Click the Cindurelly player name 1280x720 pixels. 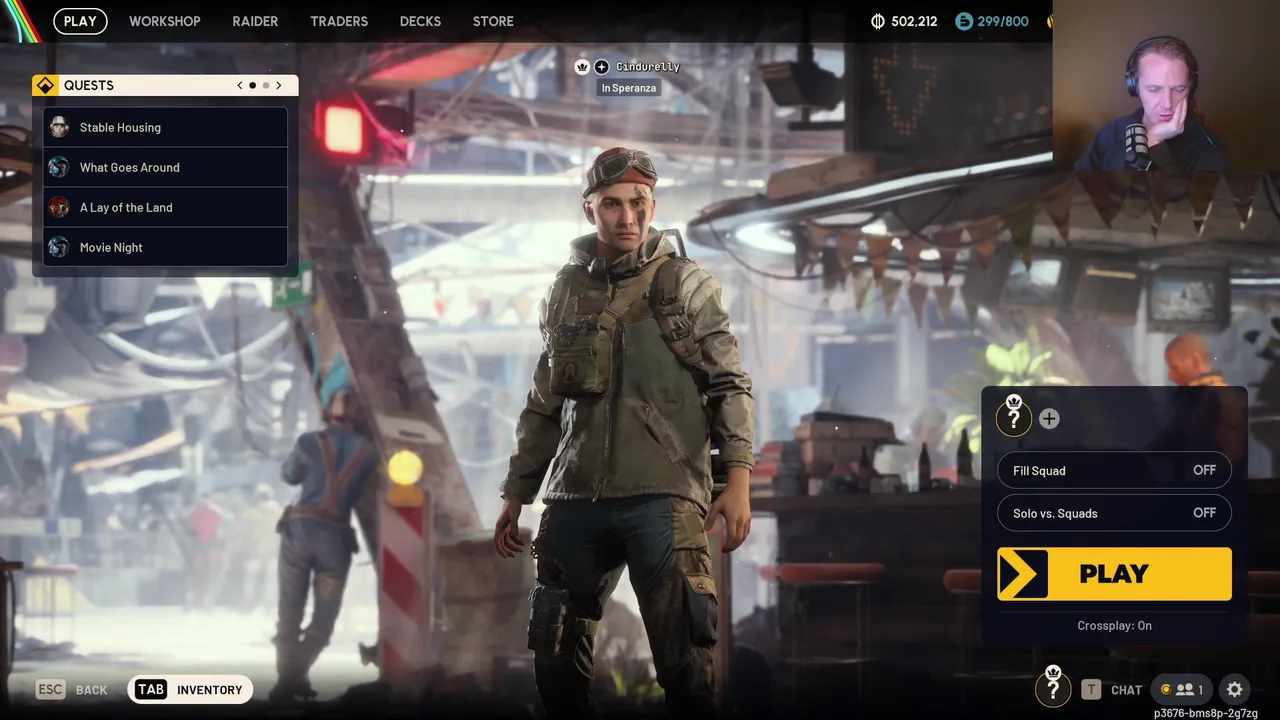pos(647,67)
